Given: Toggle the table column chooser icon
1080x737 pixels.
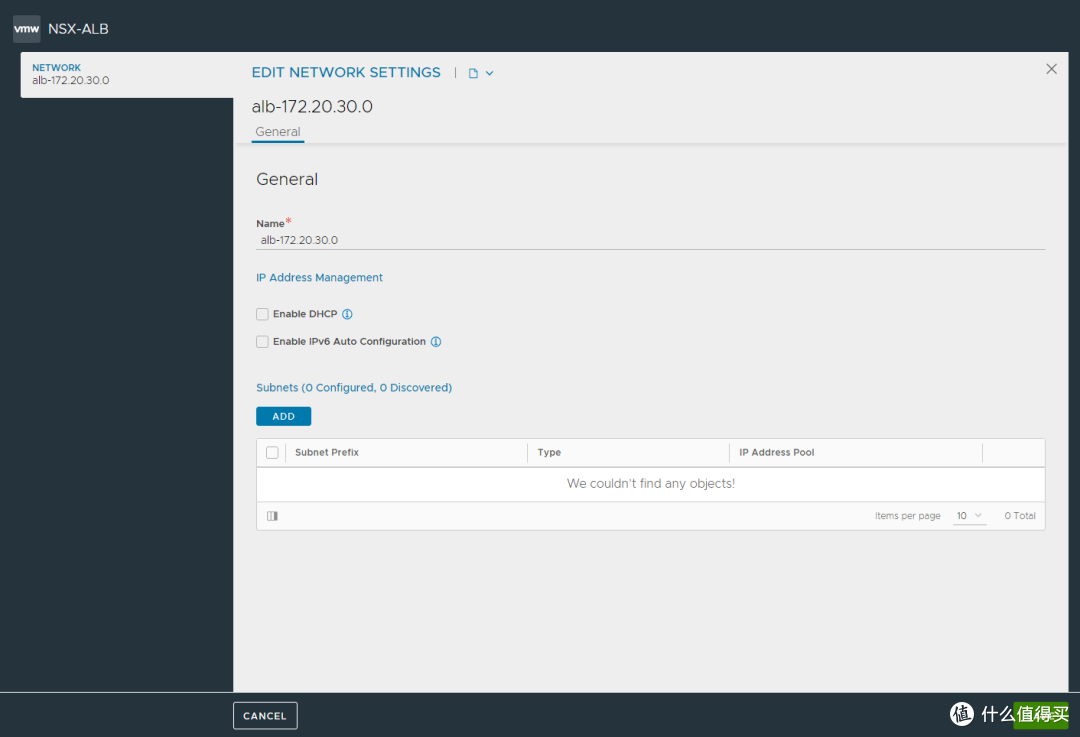Looking at the screenshot, I should click(x=272, y=516).
